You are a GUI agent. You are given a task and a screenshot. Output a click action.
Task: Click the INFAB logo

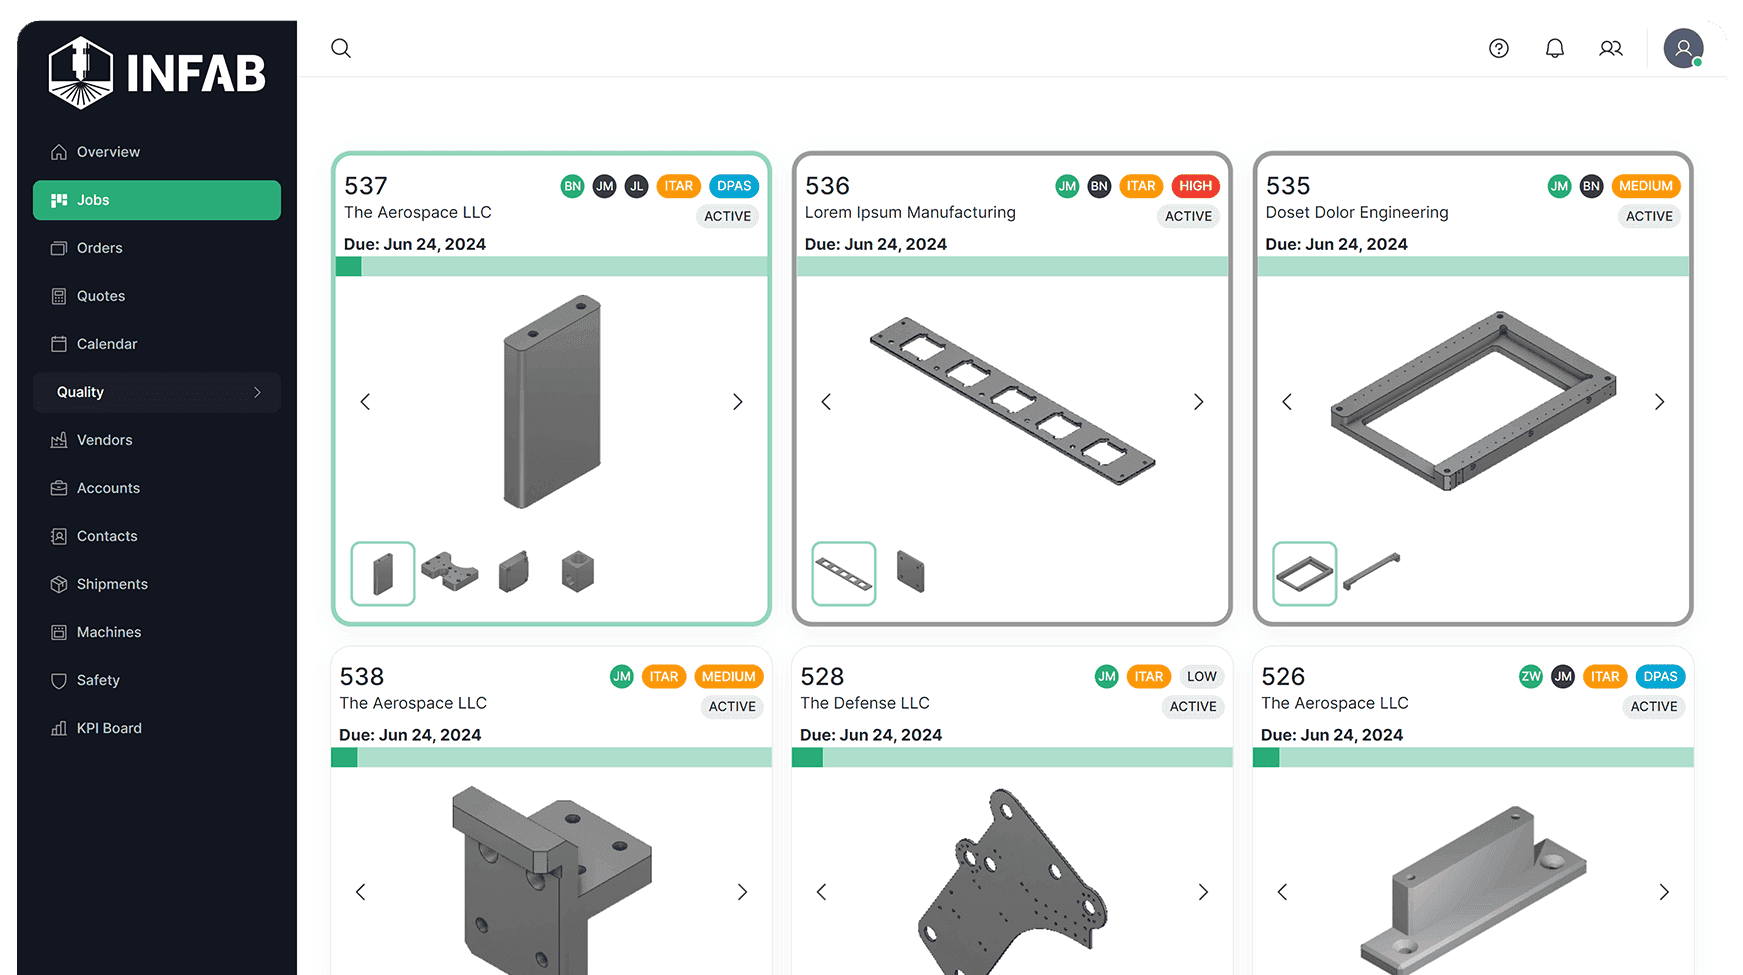(x=157, y=73)
